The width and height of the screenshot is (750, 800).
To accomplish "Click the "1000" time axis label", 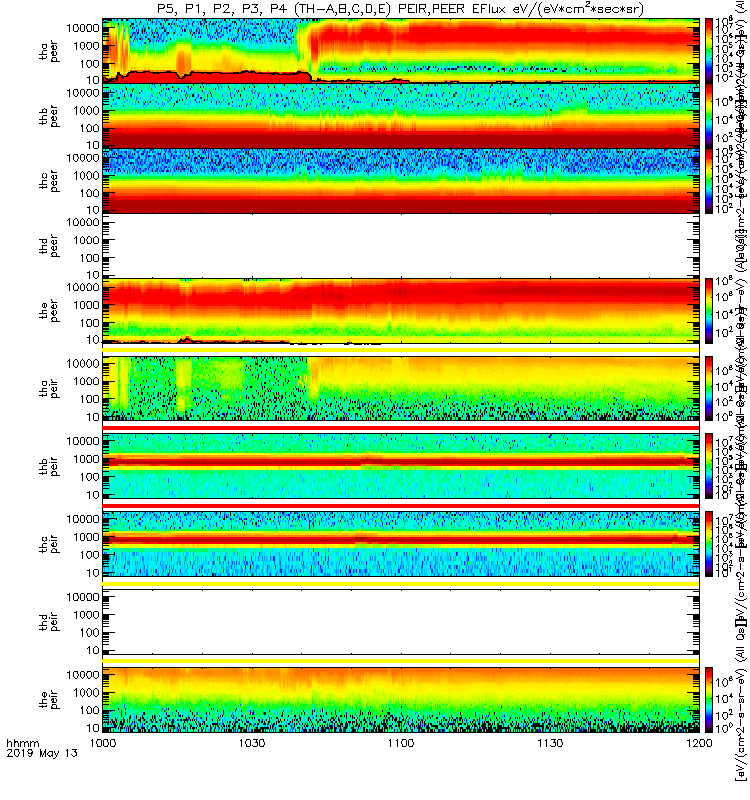I will click(x=103, y=743).
